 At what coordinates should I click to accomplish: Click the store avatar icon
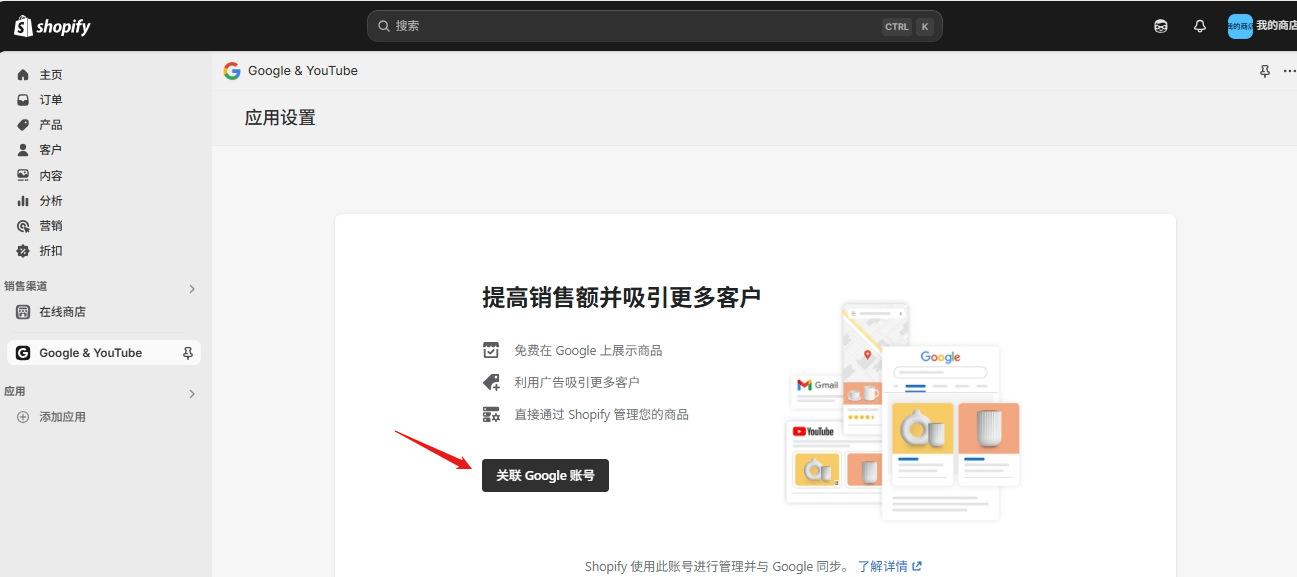point(1240,26)
